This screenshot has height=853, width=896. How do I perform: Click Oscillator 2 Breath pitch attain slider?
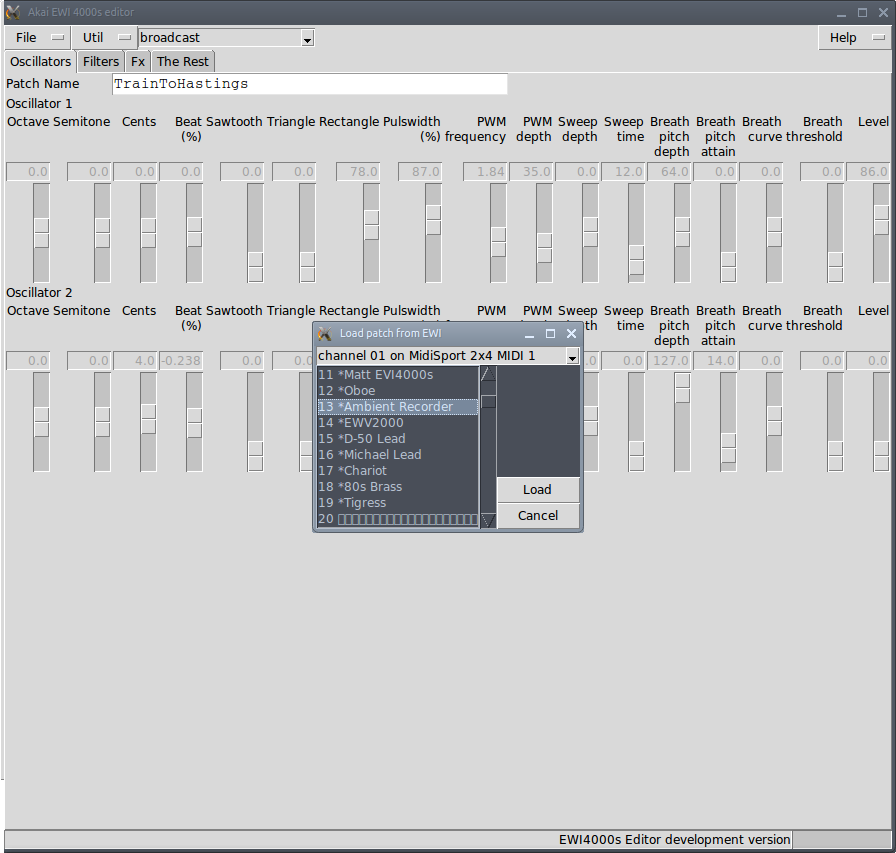729,422
